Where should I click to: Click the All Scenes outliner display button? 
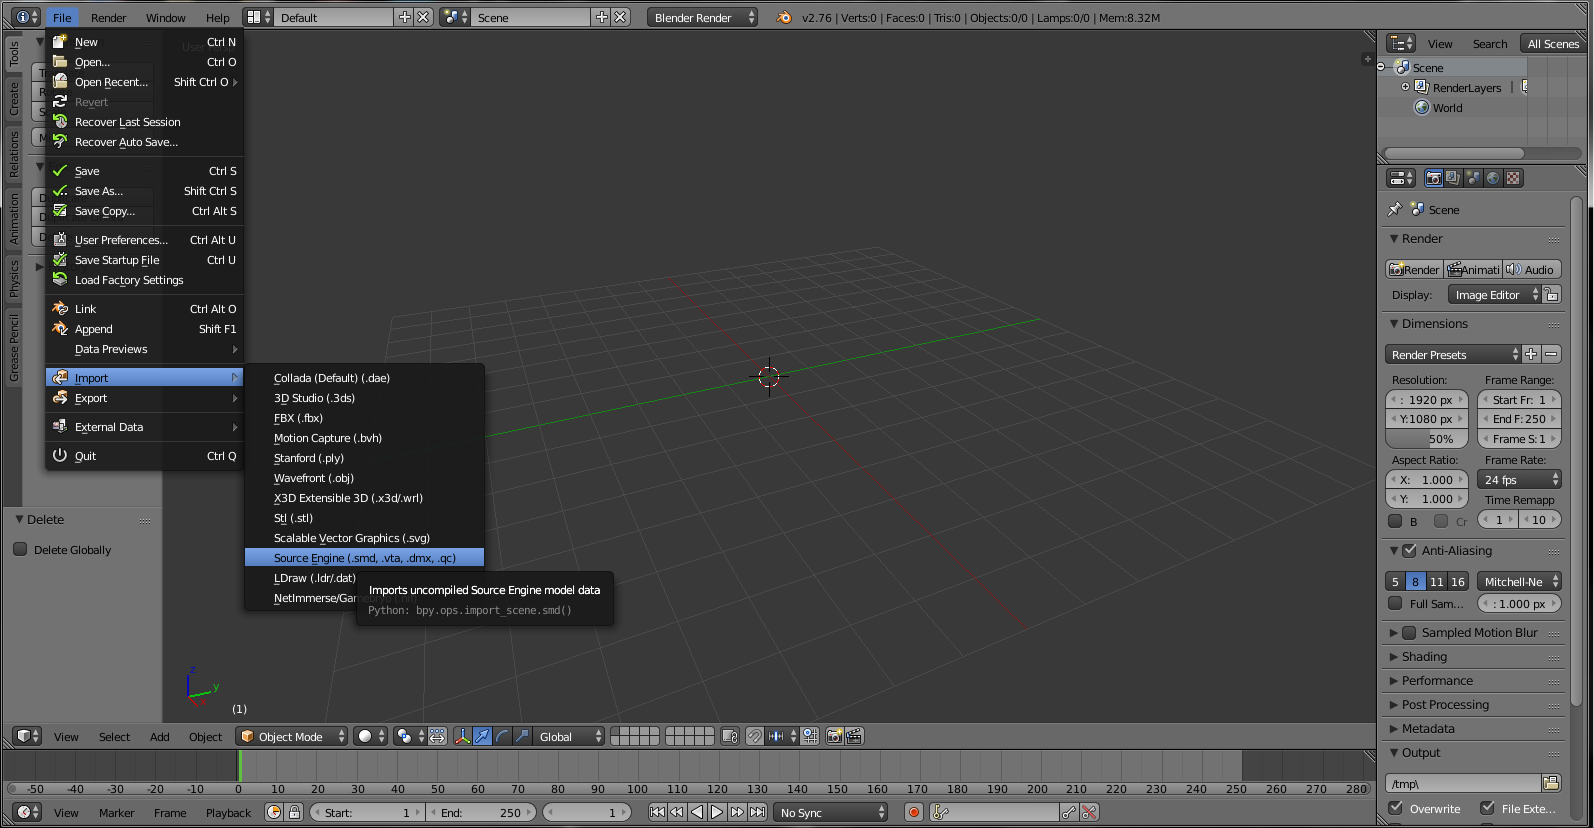pos(1553,43)
